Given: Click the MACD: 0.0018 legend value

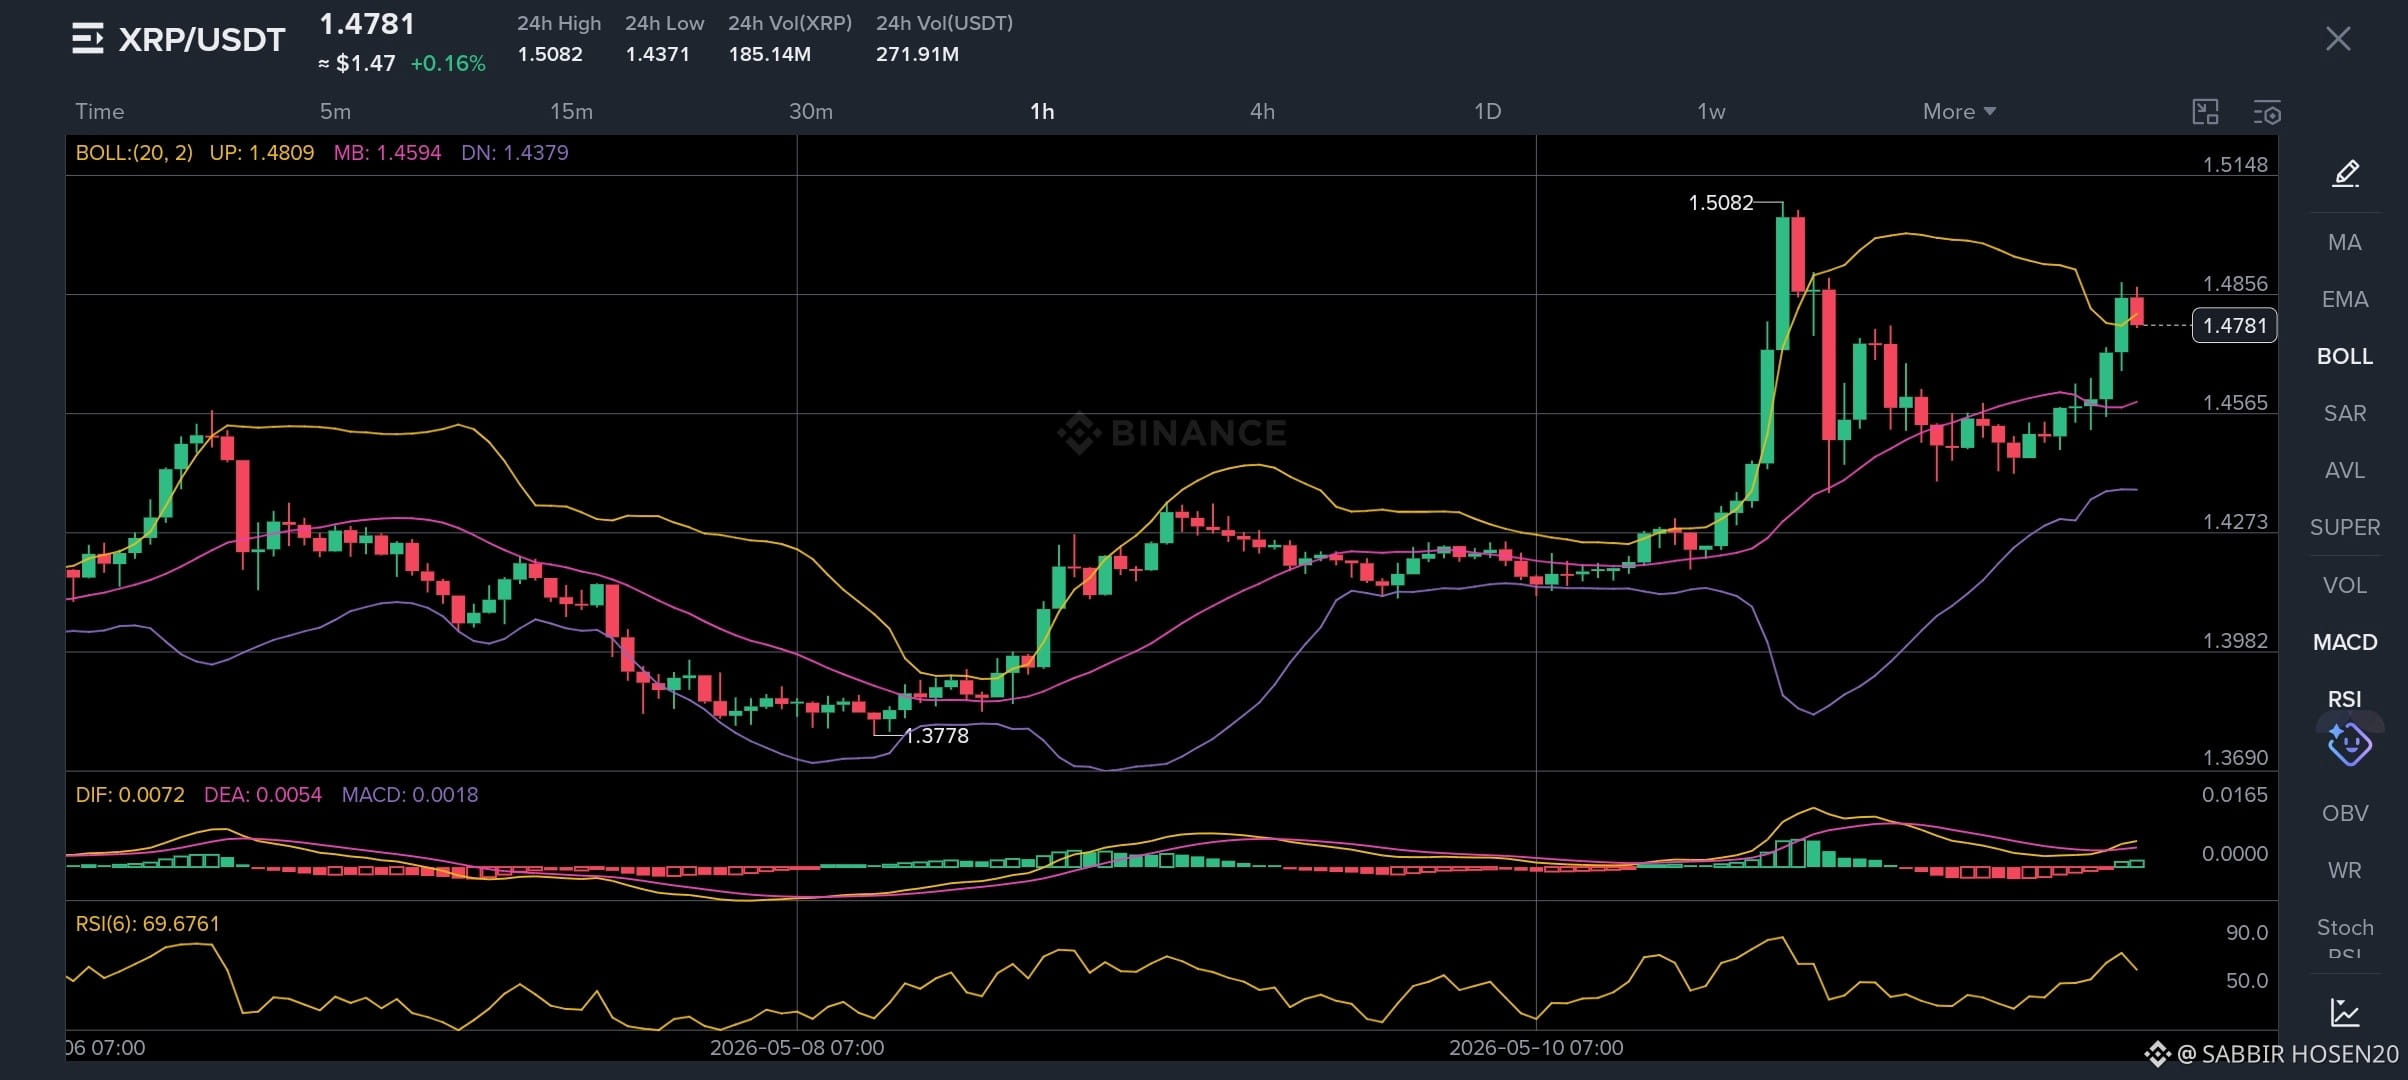Looking at the screenshot, I should click(410, 795).
